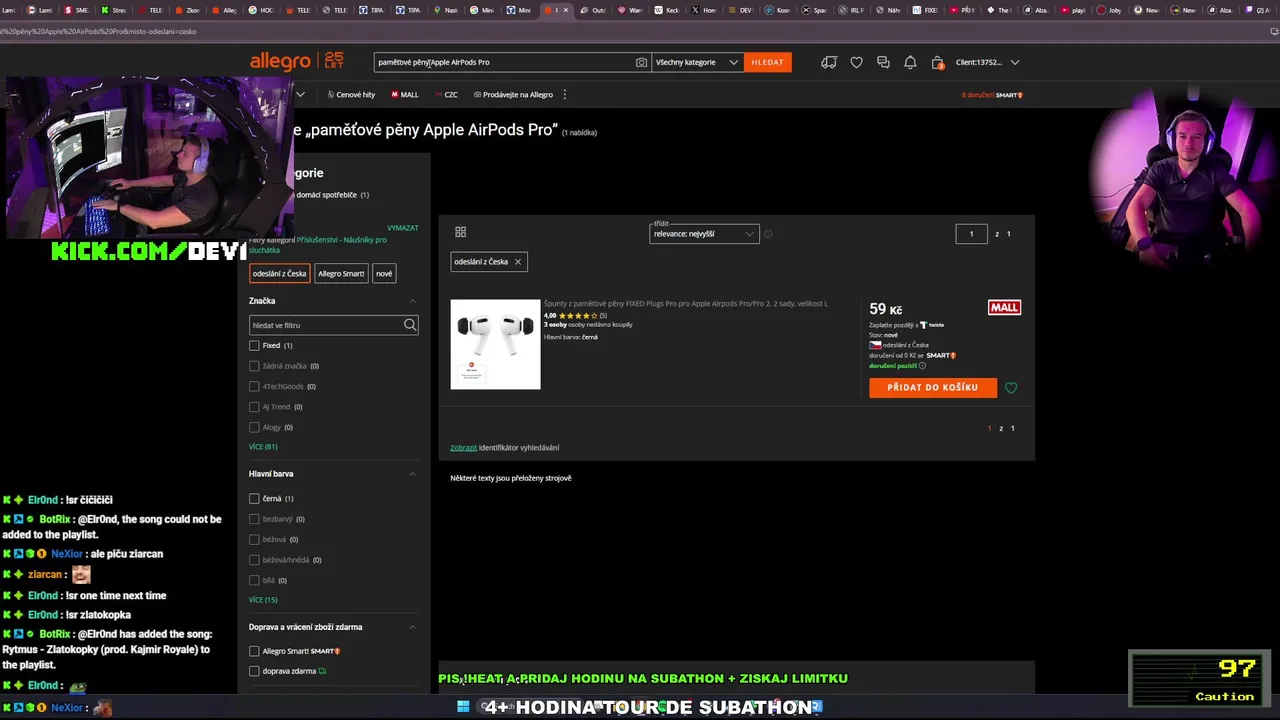Switch to the Outo browser tab

593,10
